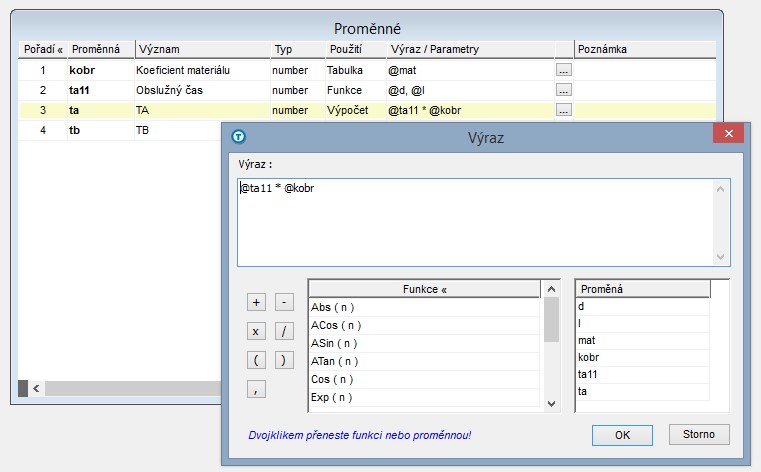Click into the Výraz expression field

pos(483,222)
